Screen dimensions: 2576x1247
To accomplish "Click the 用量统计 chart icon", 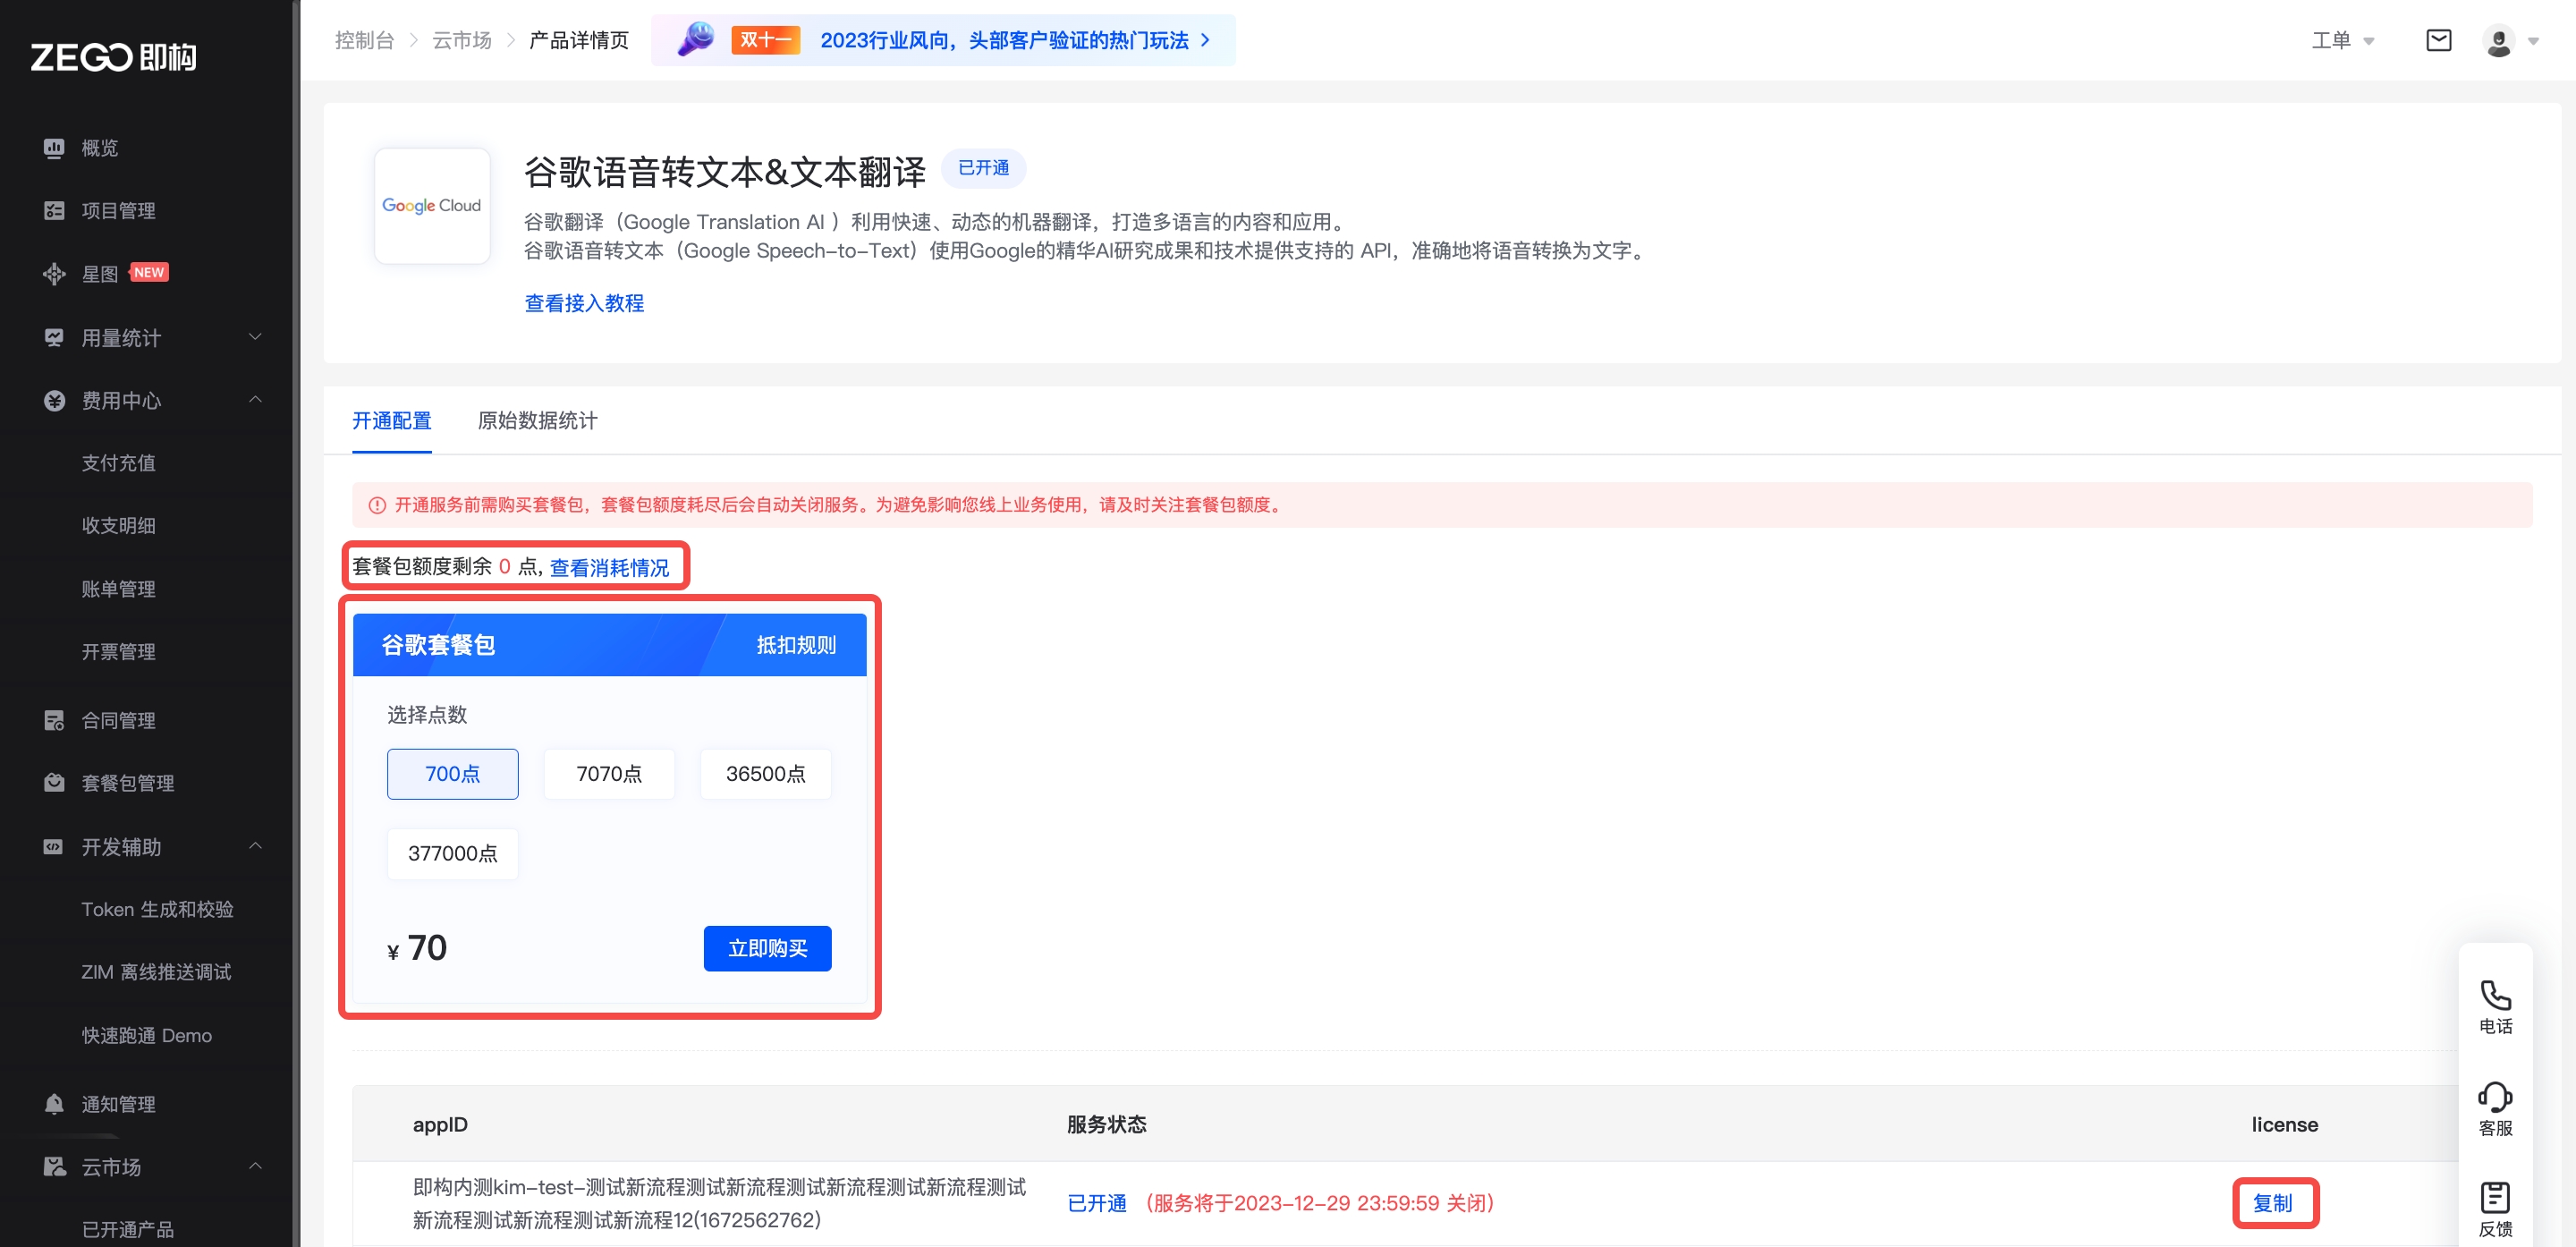I will 54,338.
